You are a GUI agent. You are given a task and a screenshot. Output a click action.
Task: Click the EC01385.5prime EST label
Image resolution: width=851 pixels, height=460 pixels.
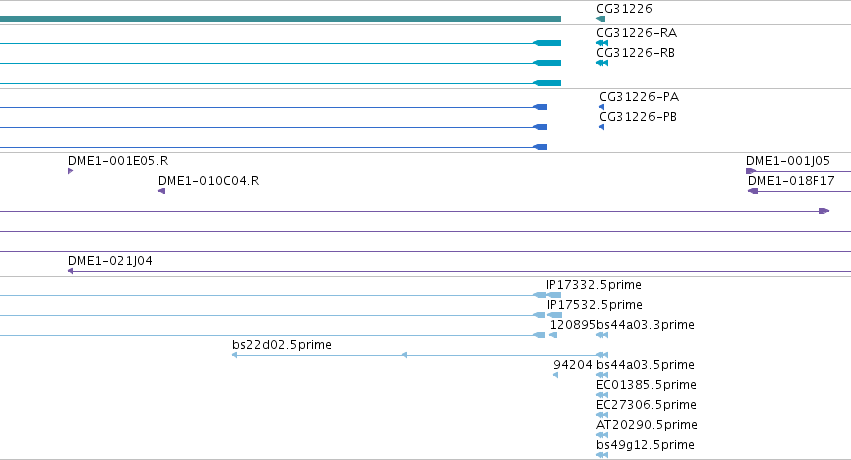click(x=646, y=385)
